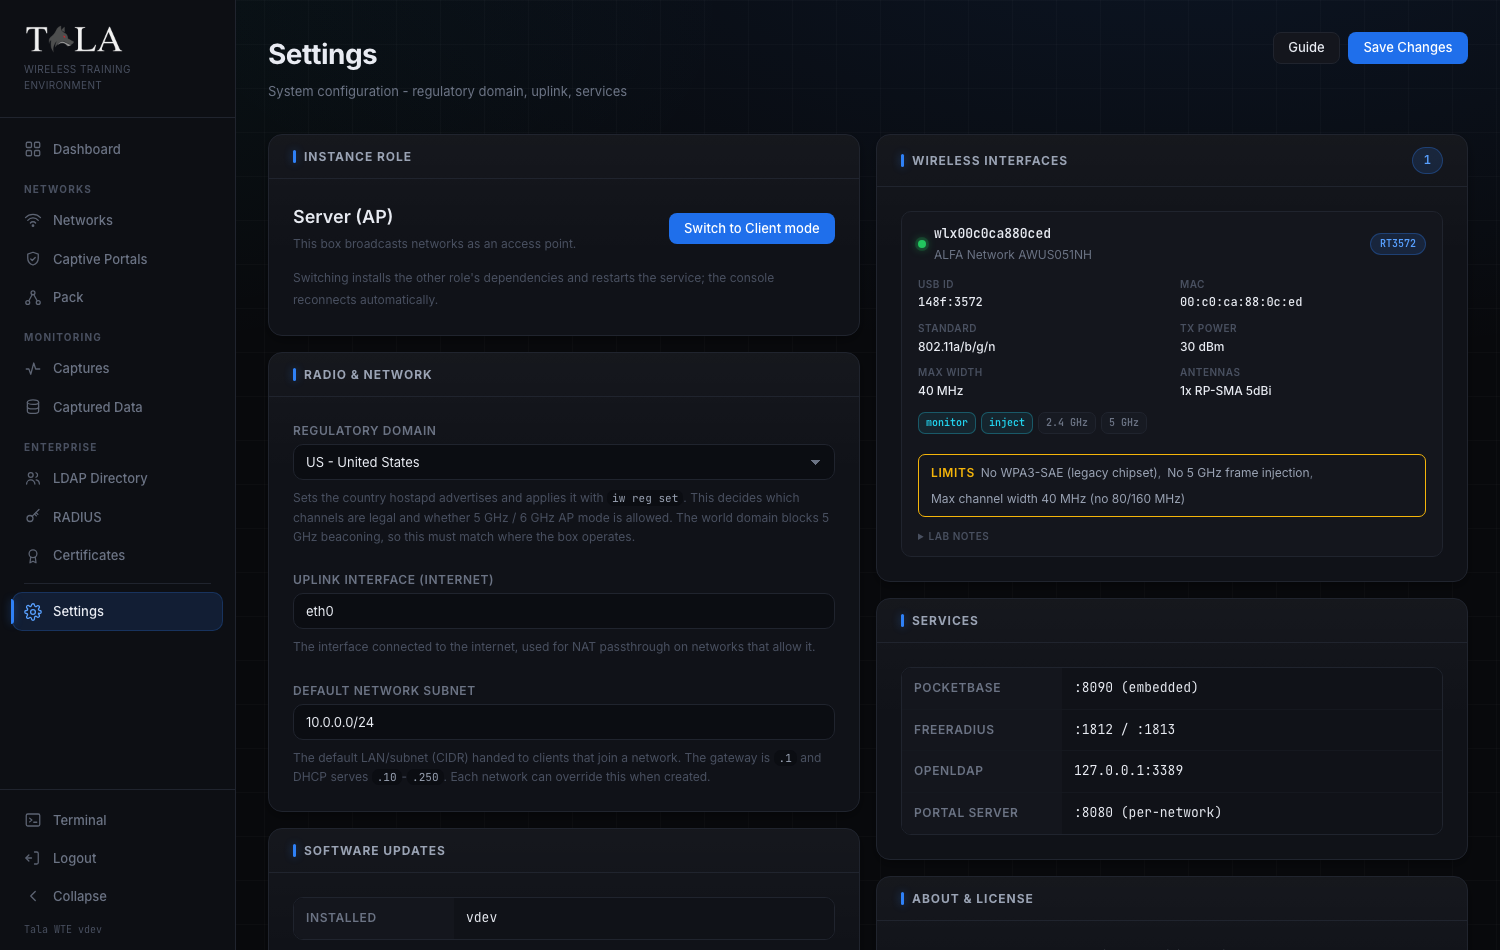Click FreeRADIUS ports :1812 / :1813
1500x950 pixels.
(1125, 729)
